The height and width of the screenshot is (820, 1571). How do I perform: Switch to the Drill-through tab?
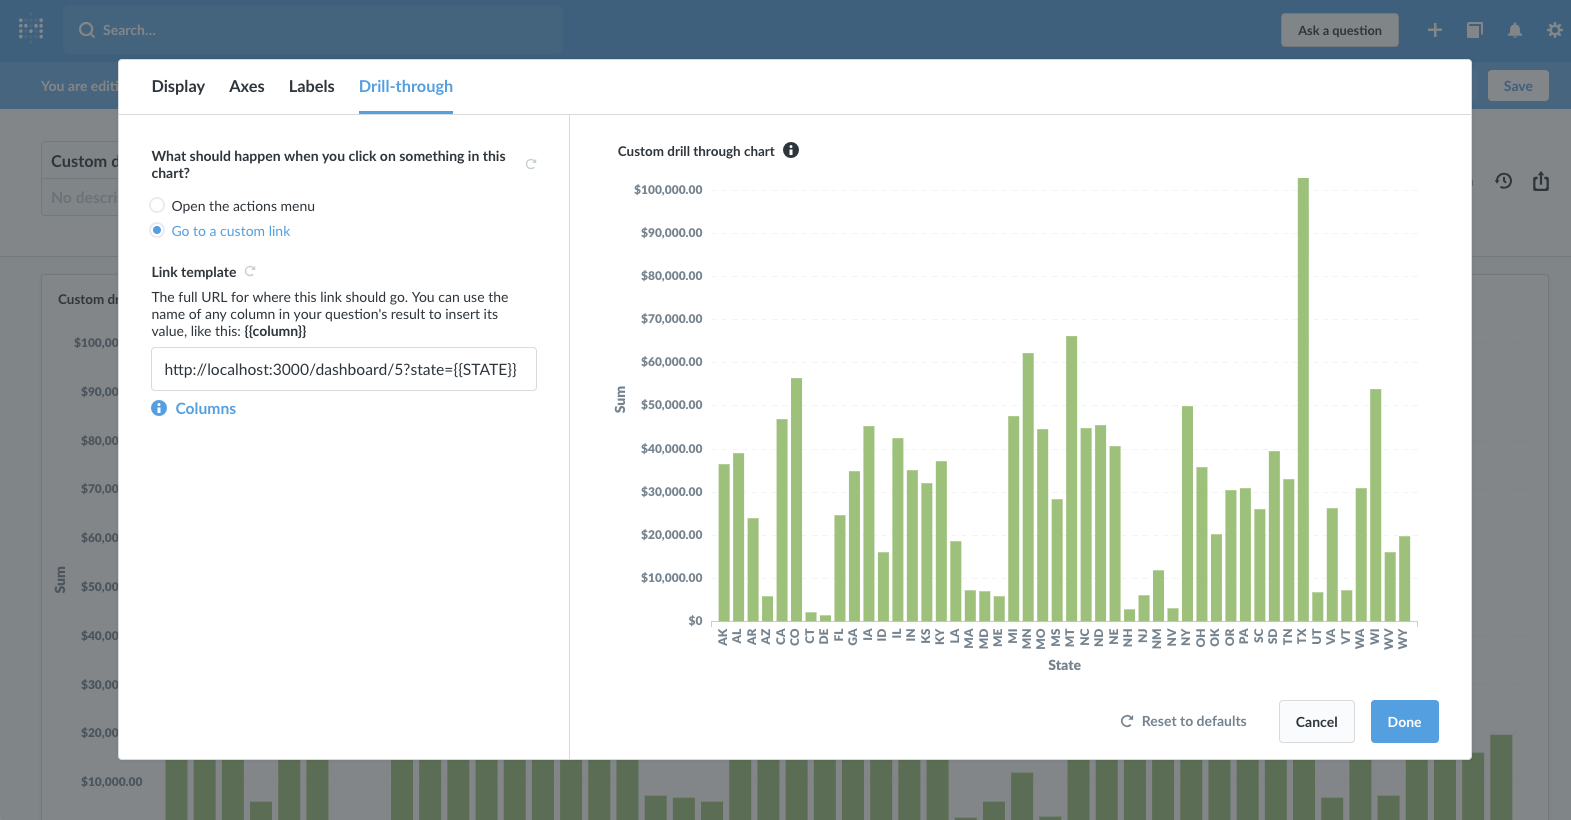[406, 86]
